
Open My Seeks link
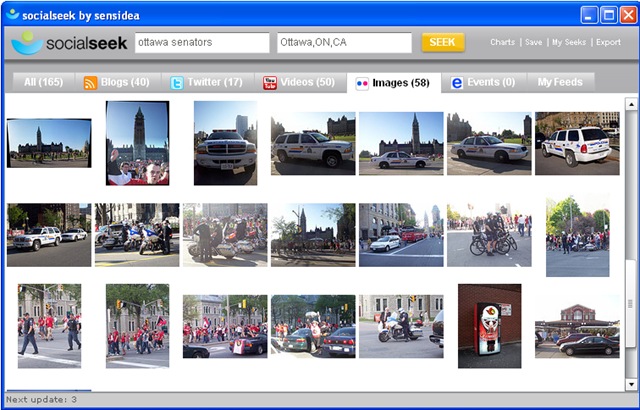569,43
